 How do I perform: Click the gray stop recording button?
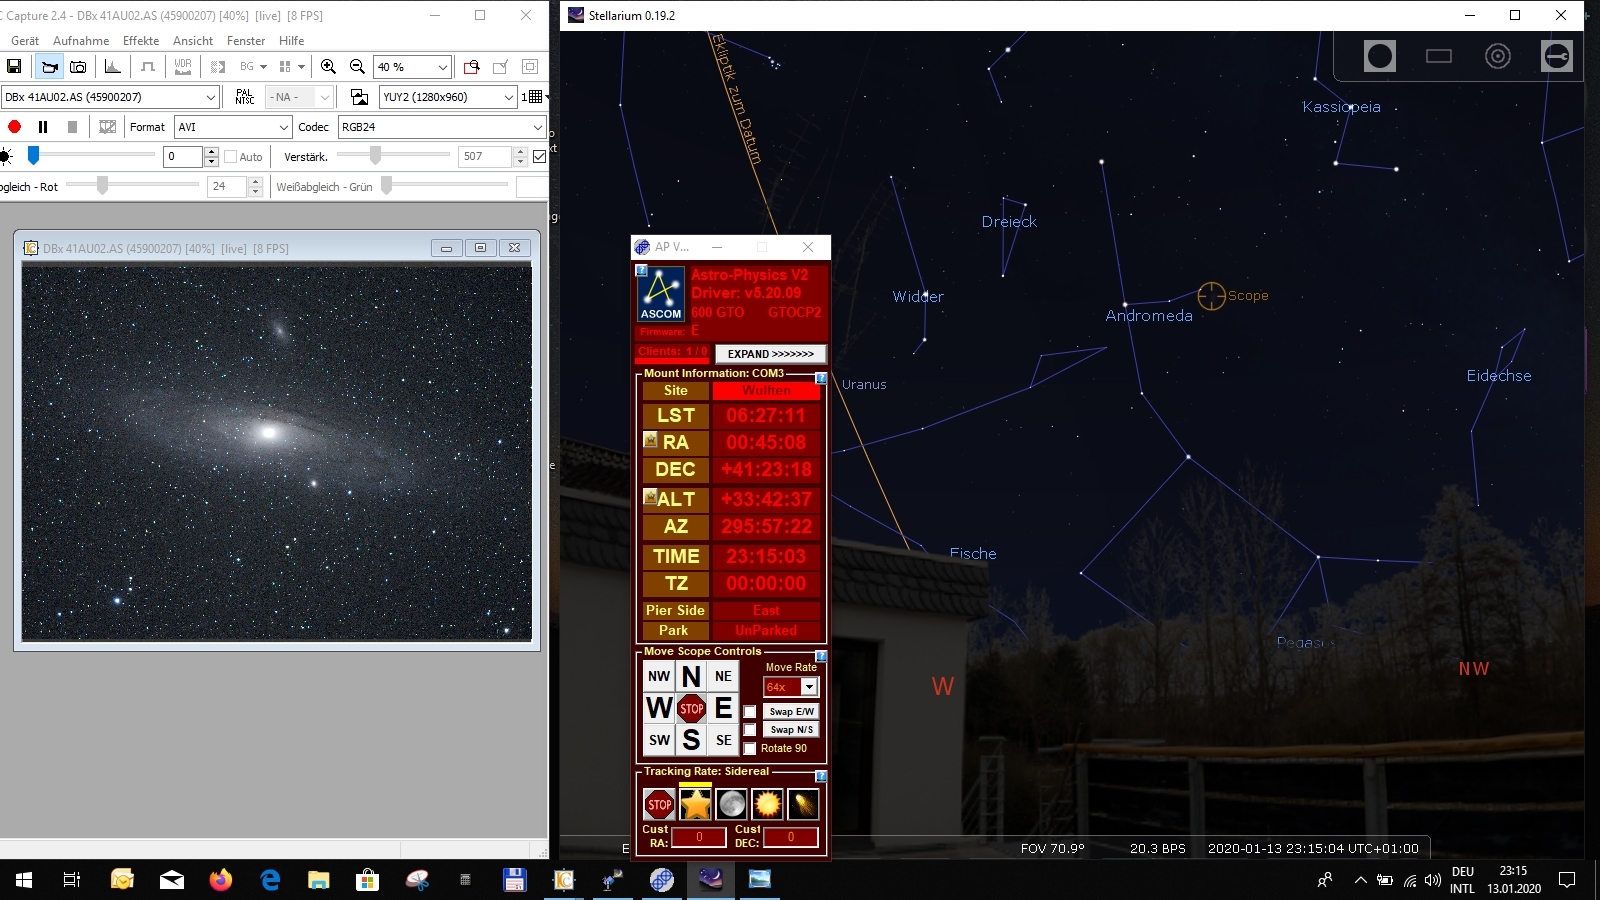[x=72, y=127]
